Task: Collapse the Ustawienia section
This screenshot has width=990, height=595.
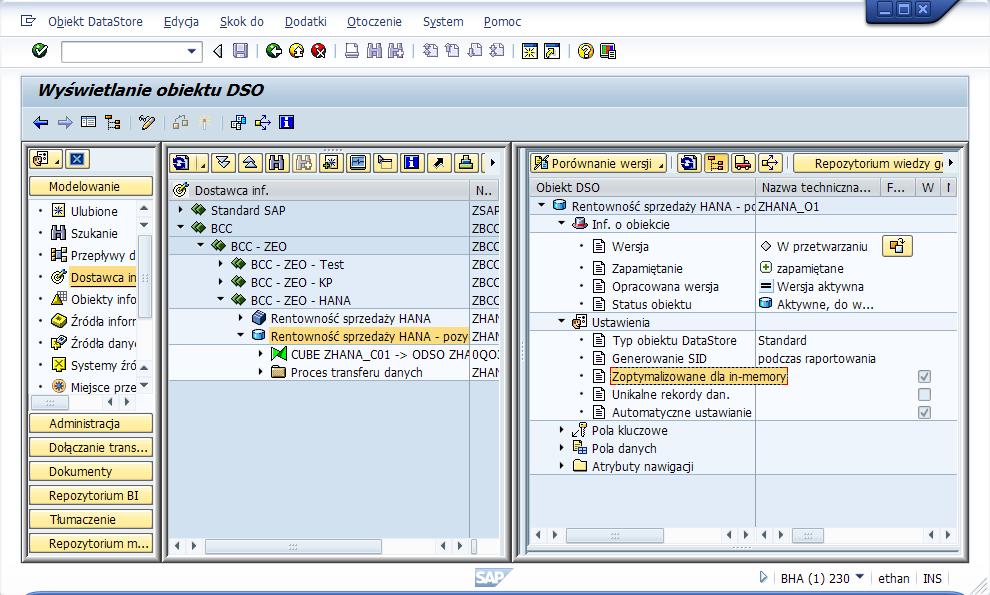Action: pos(561,322)
